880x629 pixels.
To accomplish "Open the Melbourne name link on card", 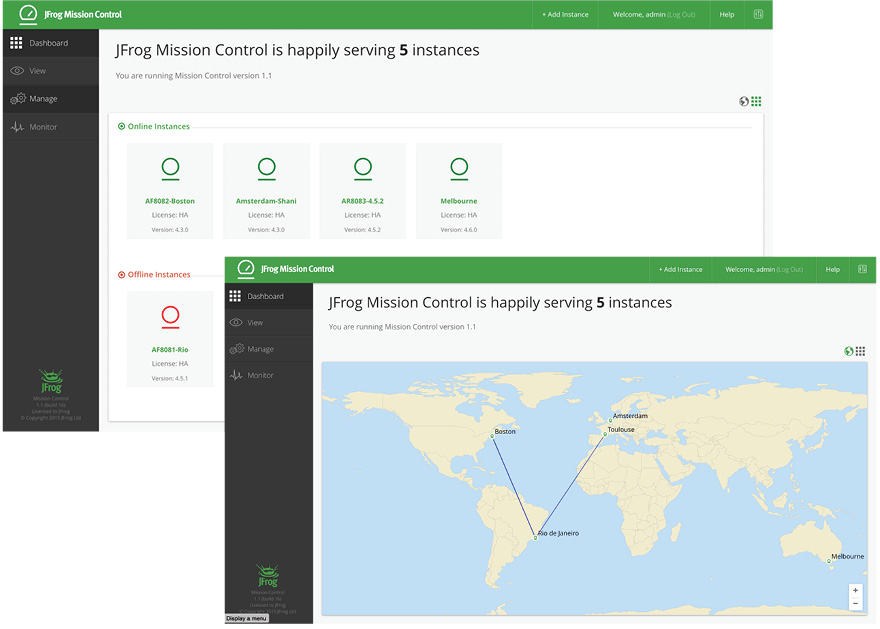I will coord(459,201).
